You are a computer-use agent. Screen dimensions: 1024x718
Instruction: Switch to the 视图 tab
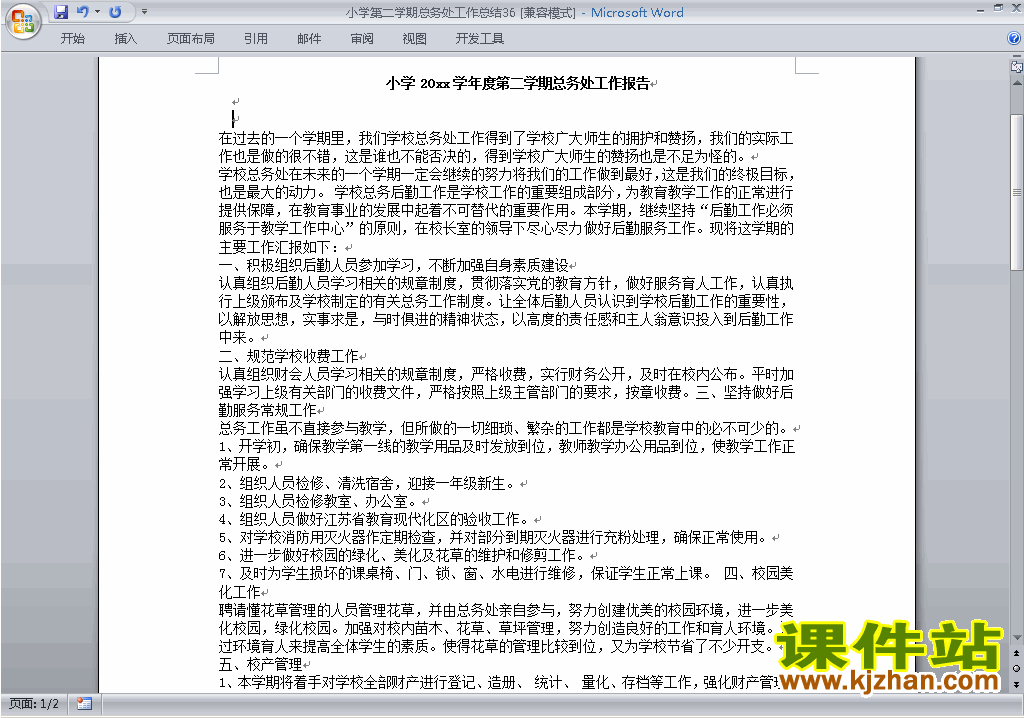click(x=415, y=39)
